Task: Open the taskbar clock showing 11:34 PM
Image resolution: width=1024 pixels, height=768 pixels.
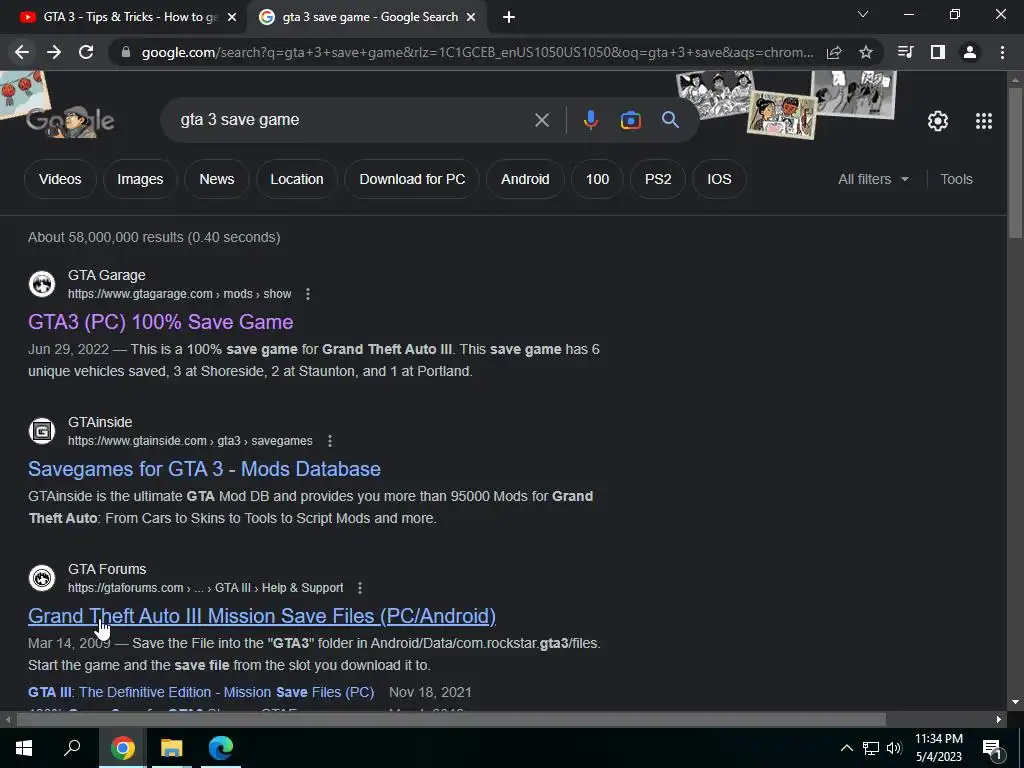Action: click(x=938, y=748)
